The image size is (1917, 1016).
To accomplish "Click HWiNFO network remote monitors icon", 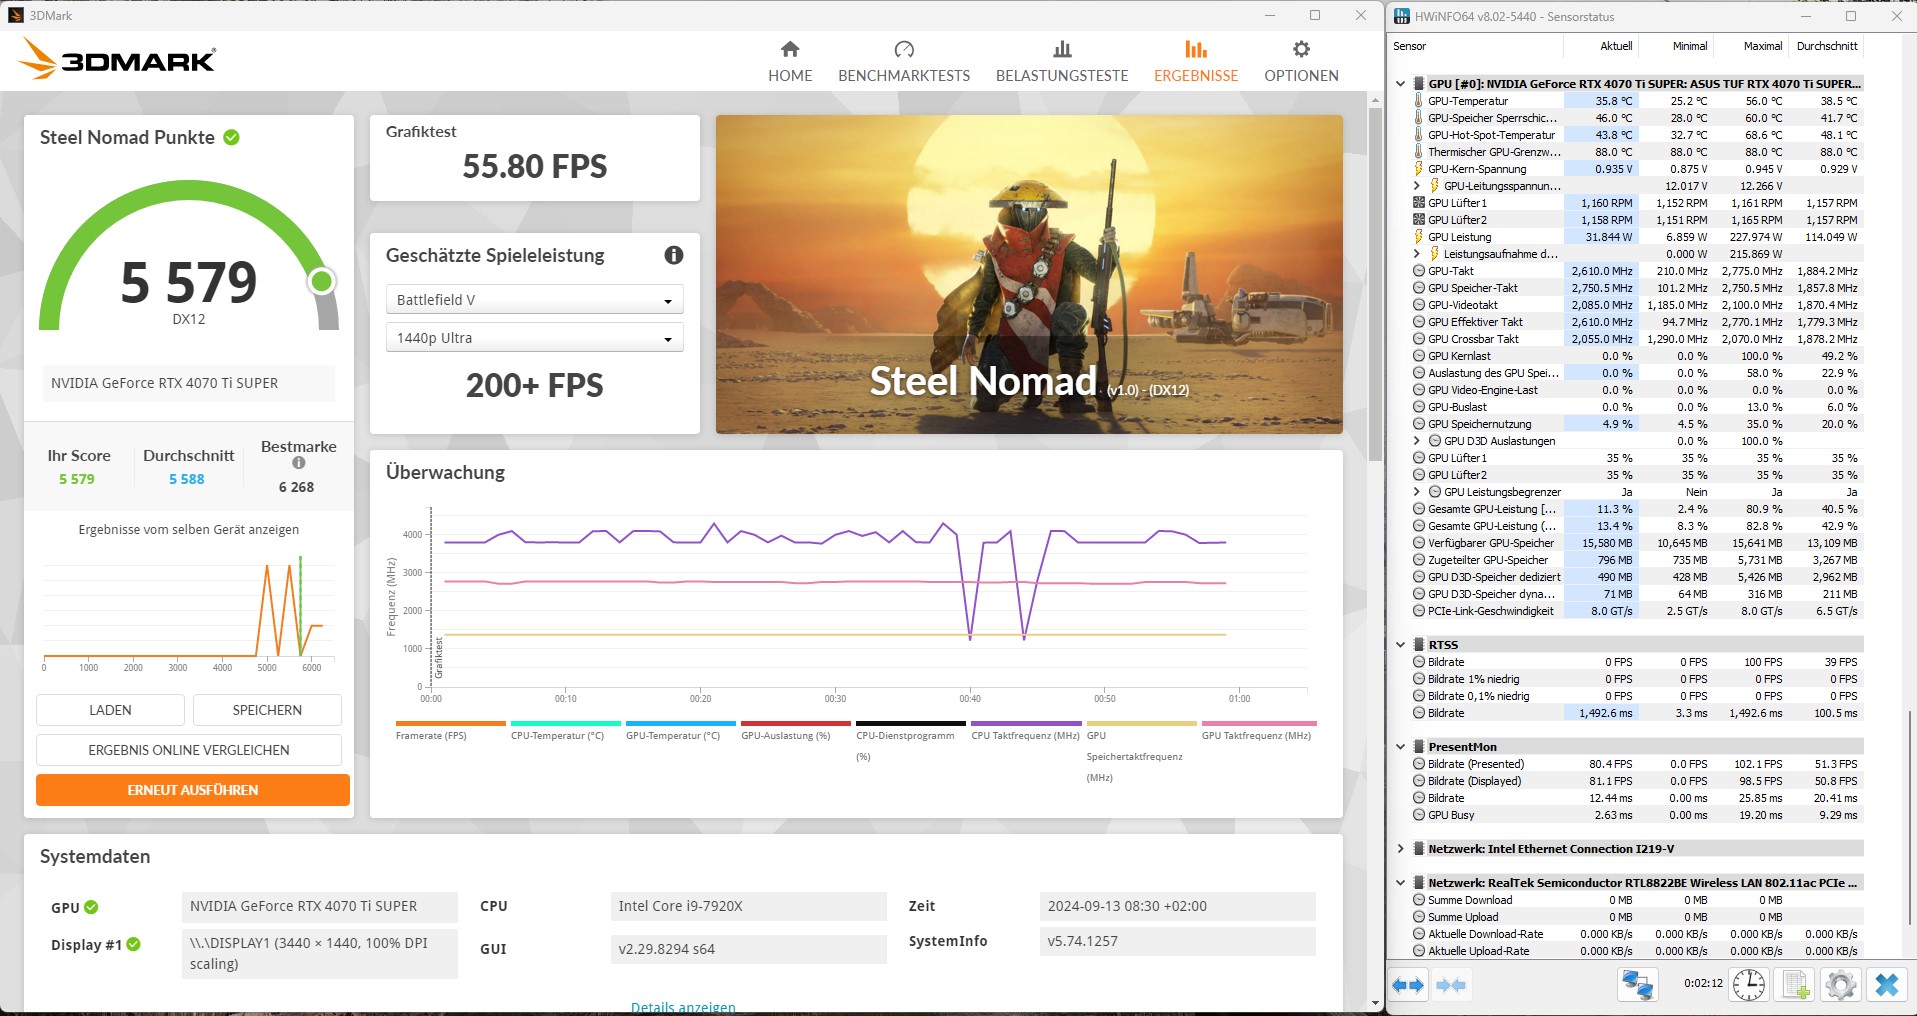I will pos(1637,985).
